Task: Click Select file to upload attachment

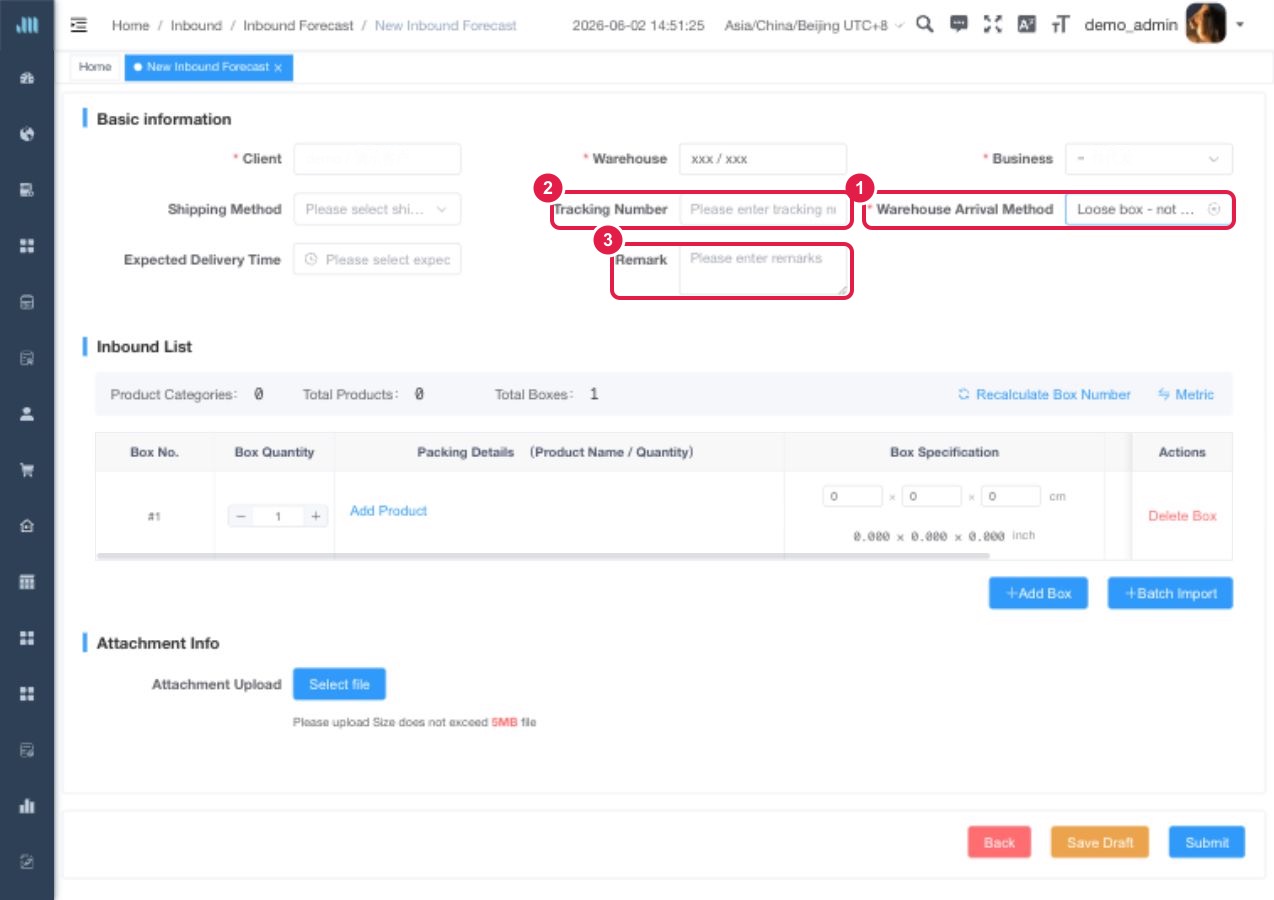Action: [x=339, y=685]
